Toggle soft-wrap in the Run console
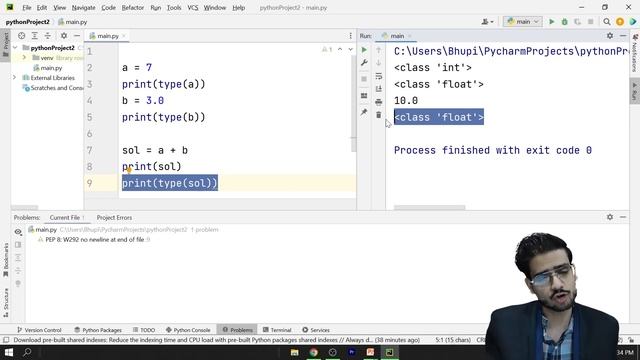 pos(379,76)
